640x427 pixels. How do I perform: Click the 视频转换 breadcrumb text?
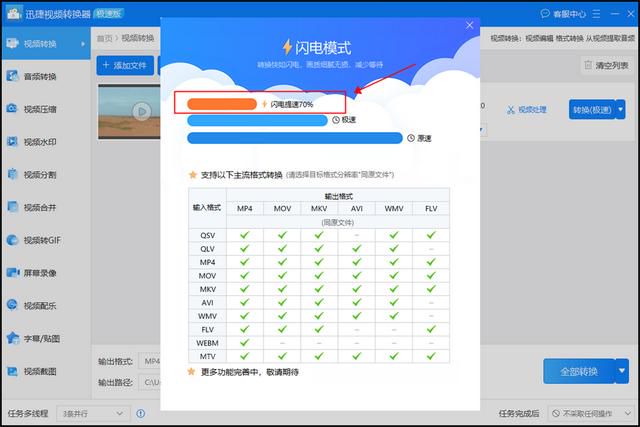(x=138, y=38)
